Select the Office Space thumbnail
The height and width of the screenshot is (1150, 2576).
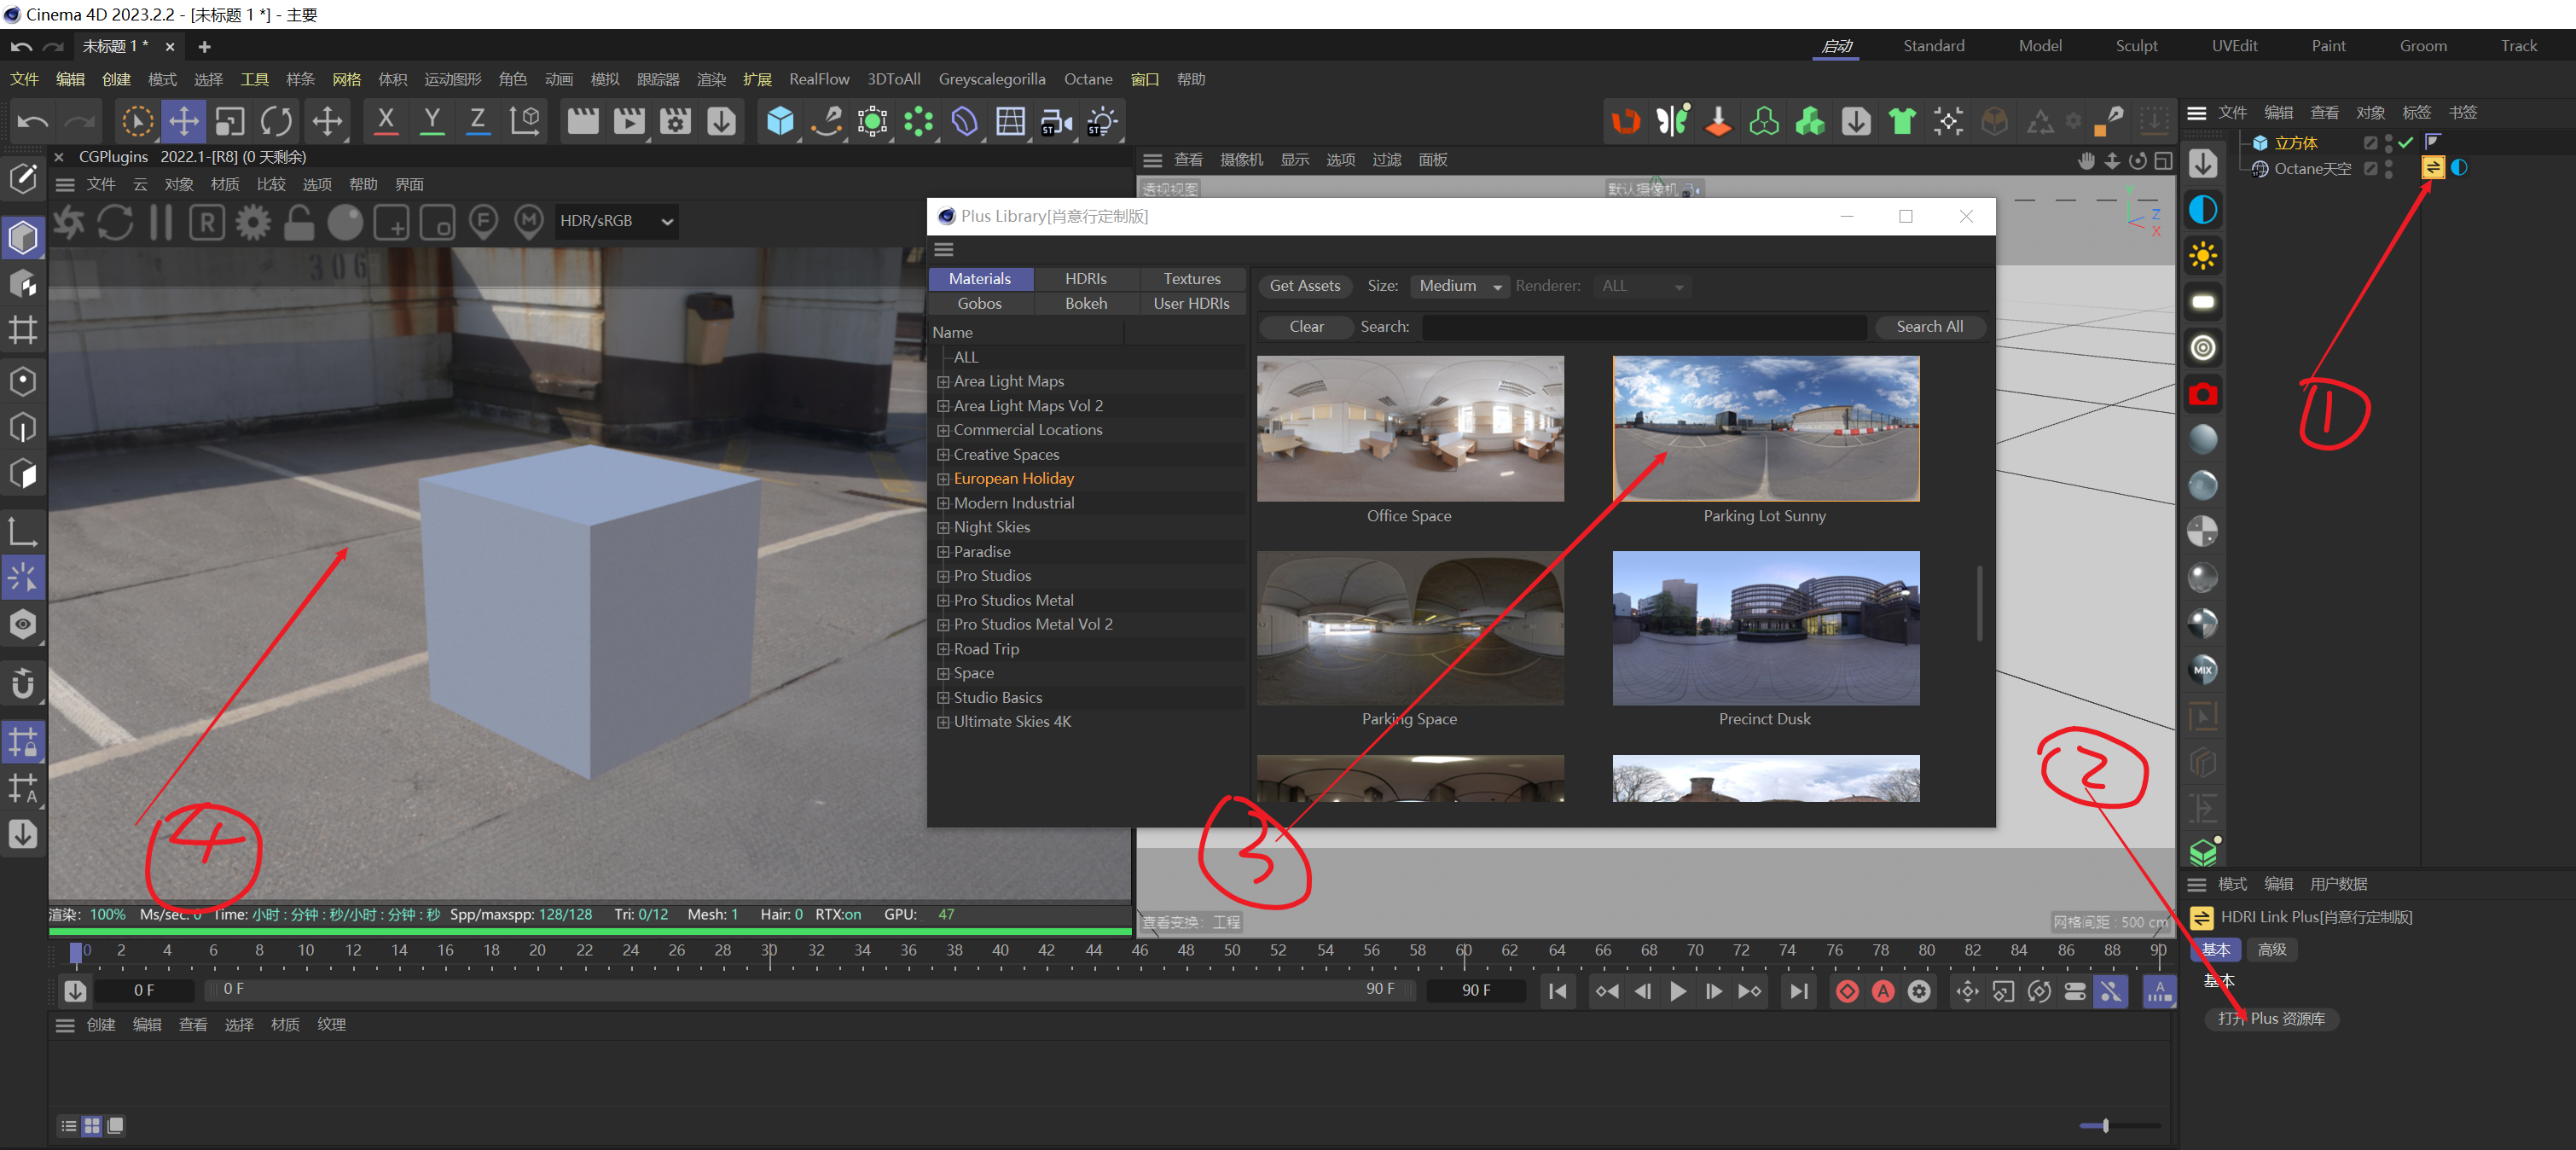1410,429
